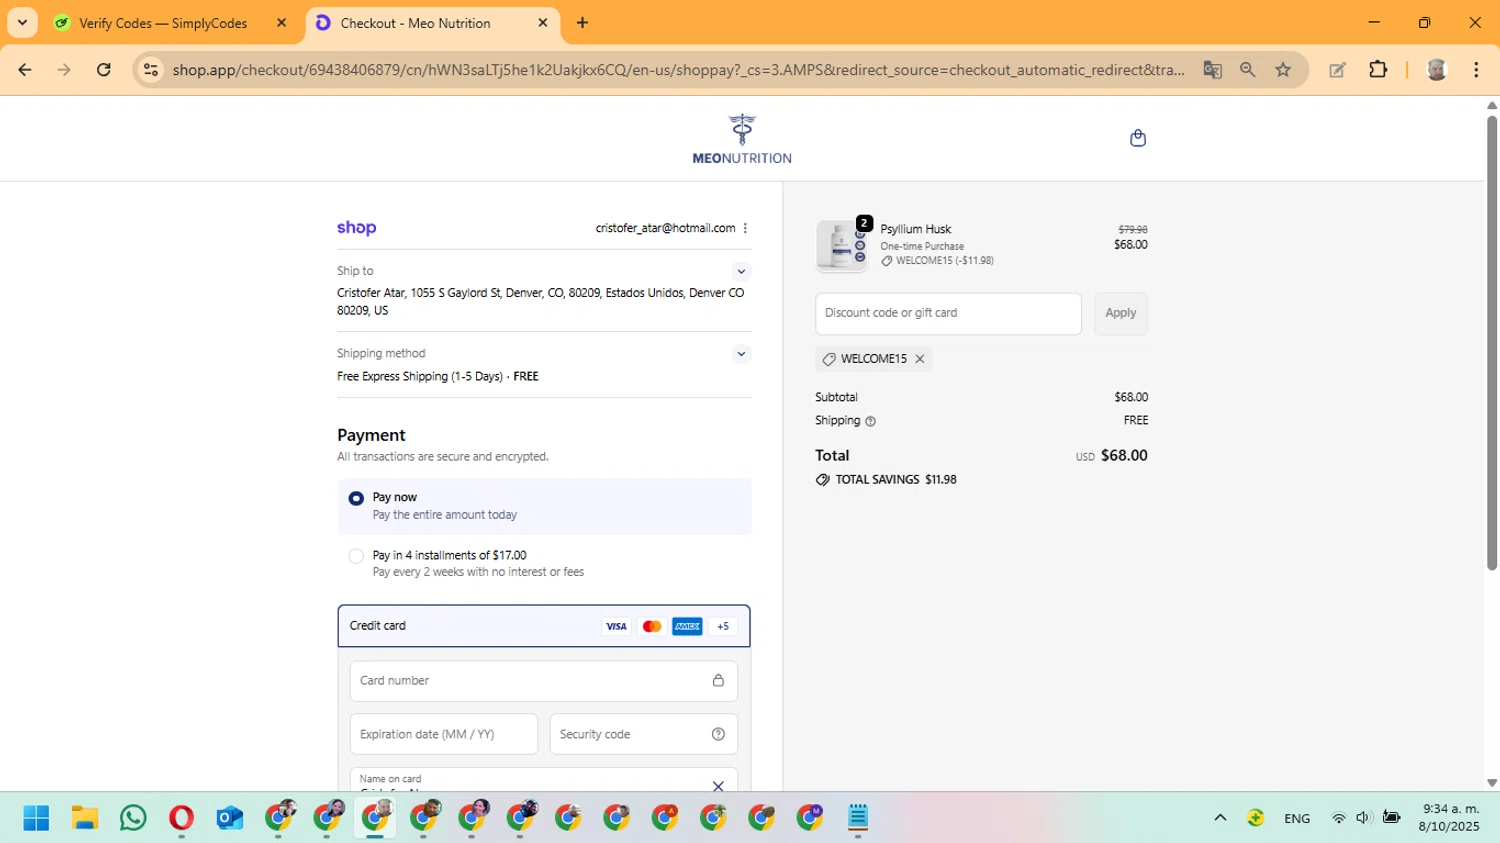The height and width of the screenshot is (843, 1500).
Task: Open a new browser tab
Action: point(582,23)
